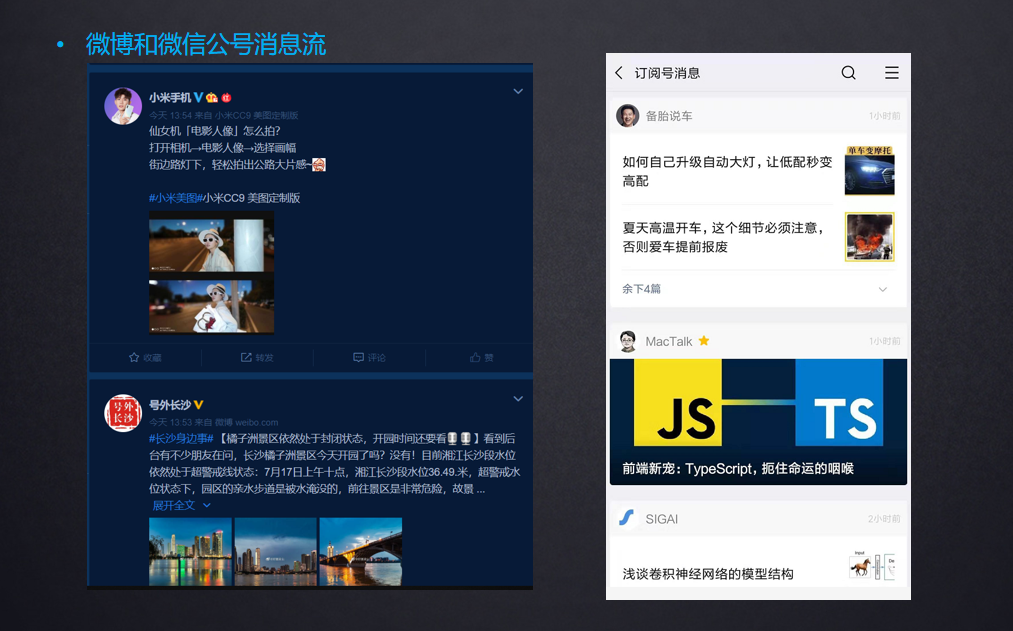This screenshot has height=631, width=1013.
Task: Click 收藏 star on 小米手机 post
Action: click(x=145, y=357)
